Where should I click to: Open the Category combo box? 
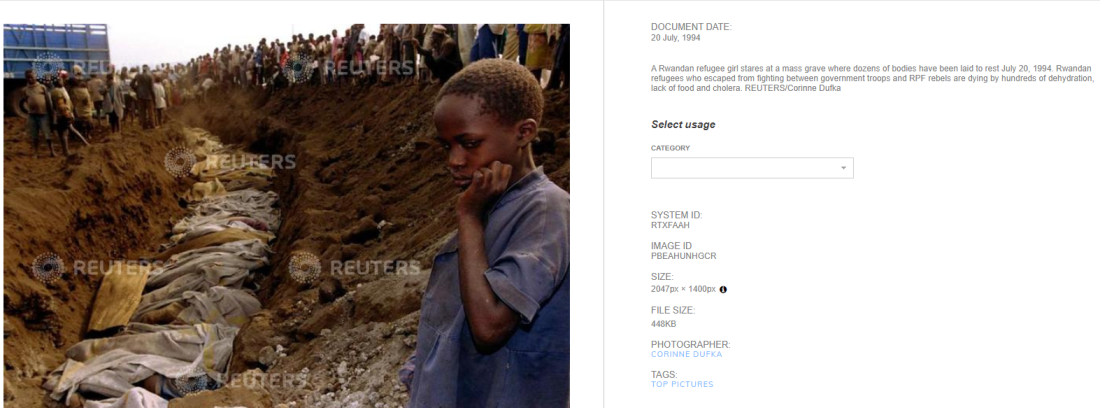pos(752,168)
